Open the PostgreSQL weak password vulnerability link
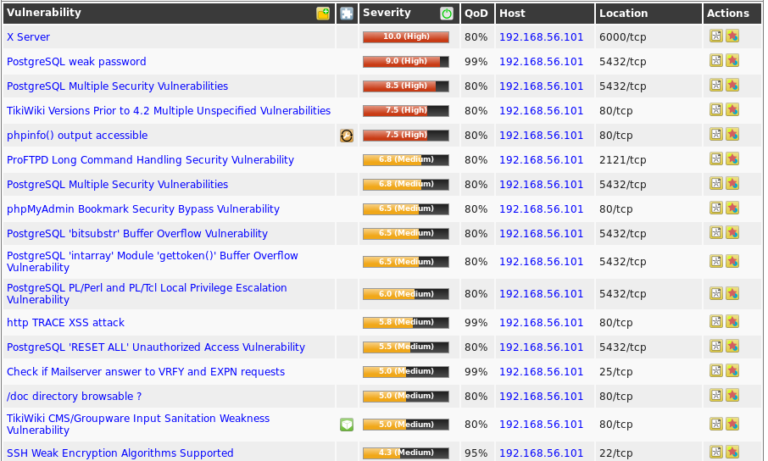The width and height of the screenshot is (768, 461). pos(76,61)
